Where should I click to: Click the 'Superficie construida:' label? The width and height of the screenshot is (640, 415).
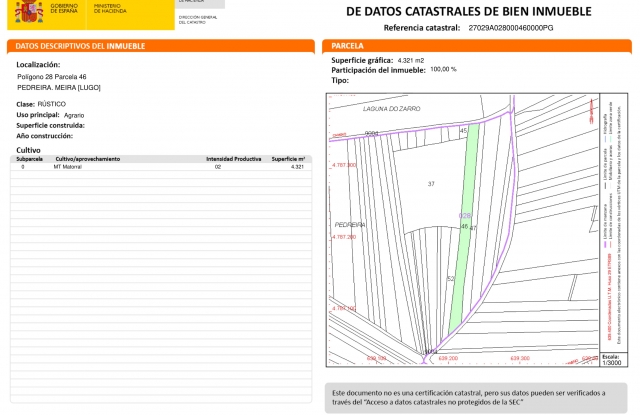(x=51, y=125)
